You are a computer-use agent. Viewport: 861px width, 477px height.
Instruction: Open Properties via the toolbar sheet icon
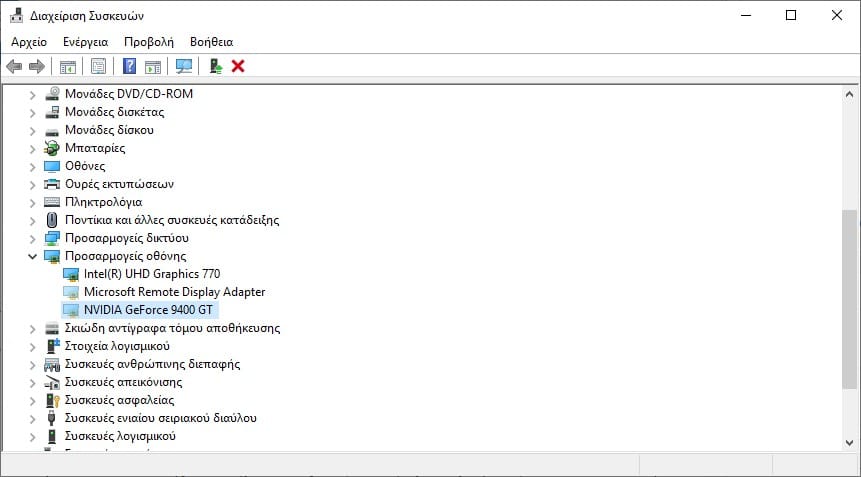click(98, 67)
